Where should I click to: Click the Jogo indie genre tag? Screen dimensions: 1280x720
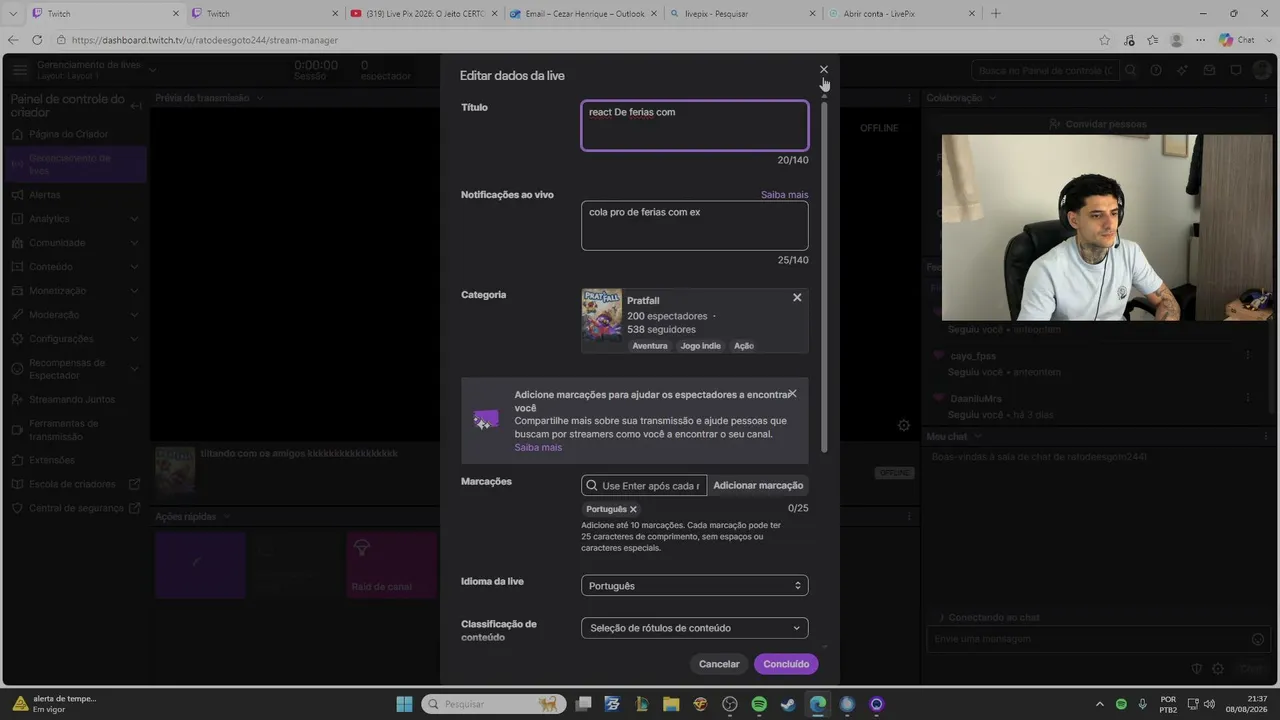pos(700,346)
